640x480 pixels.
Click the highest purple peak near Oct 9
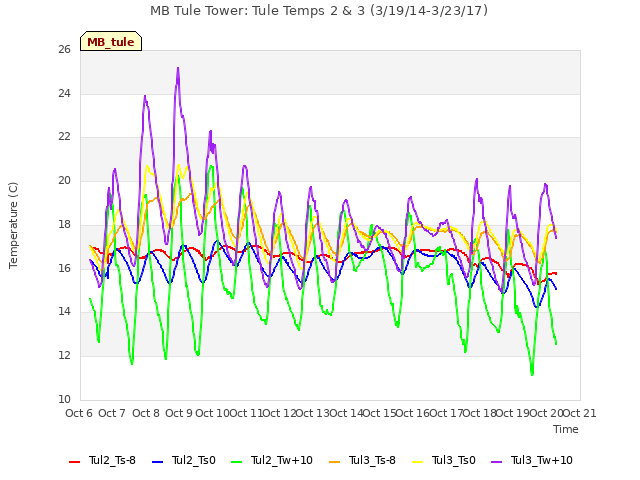coord(178,69)
